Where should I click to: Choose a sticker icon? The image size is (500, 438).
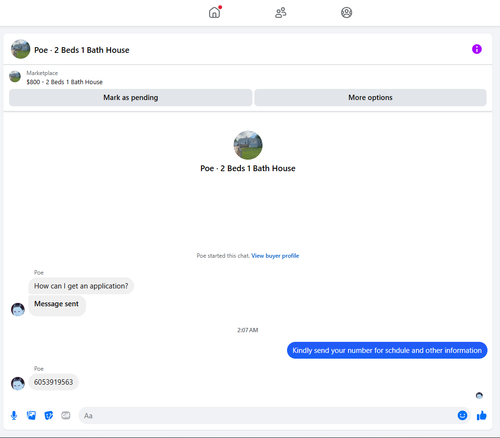click(x=49, y=415)
